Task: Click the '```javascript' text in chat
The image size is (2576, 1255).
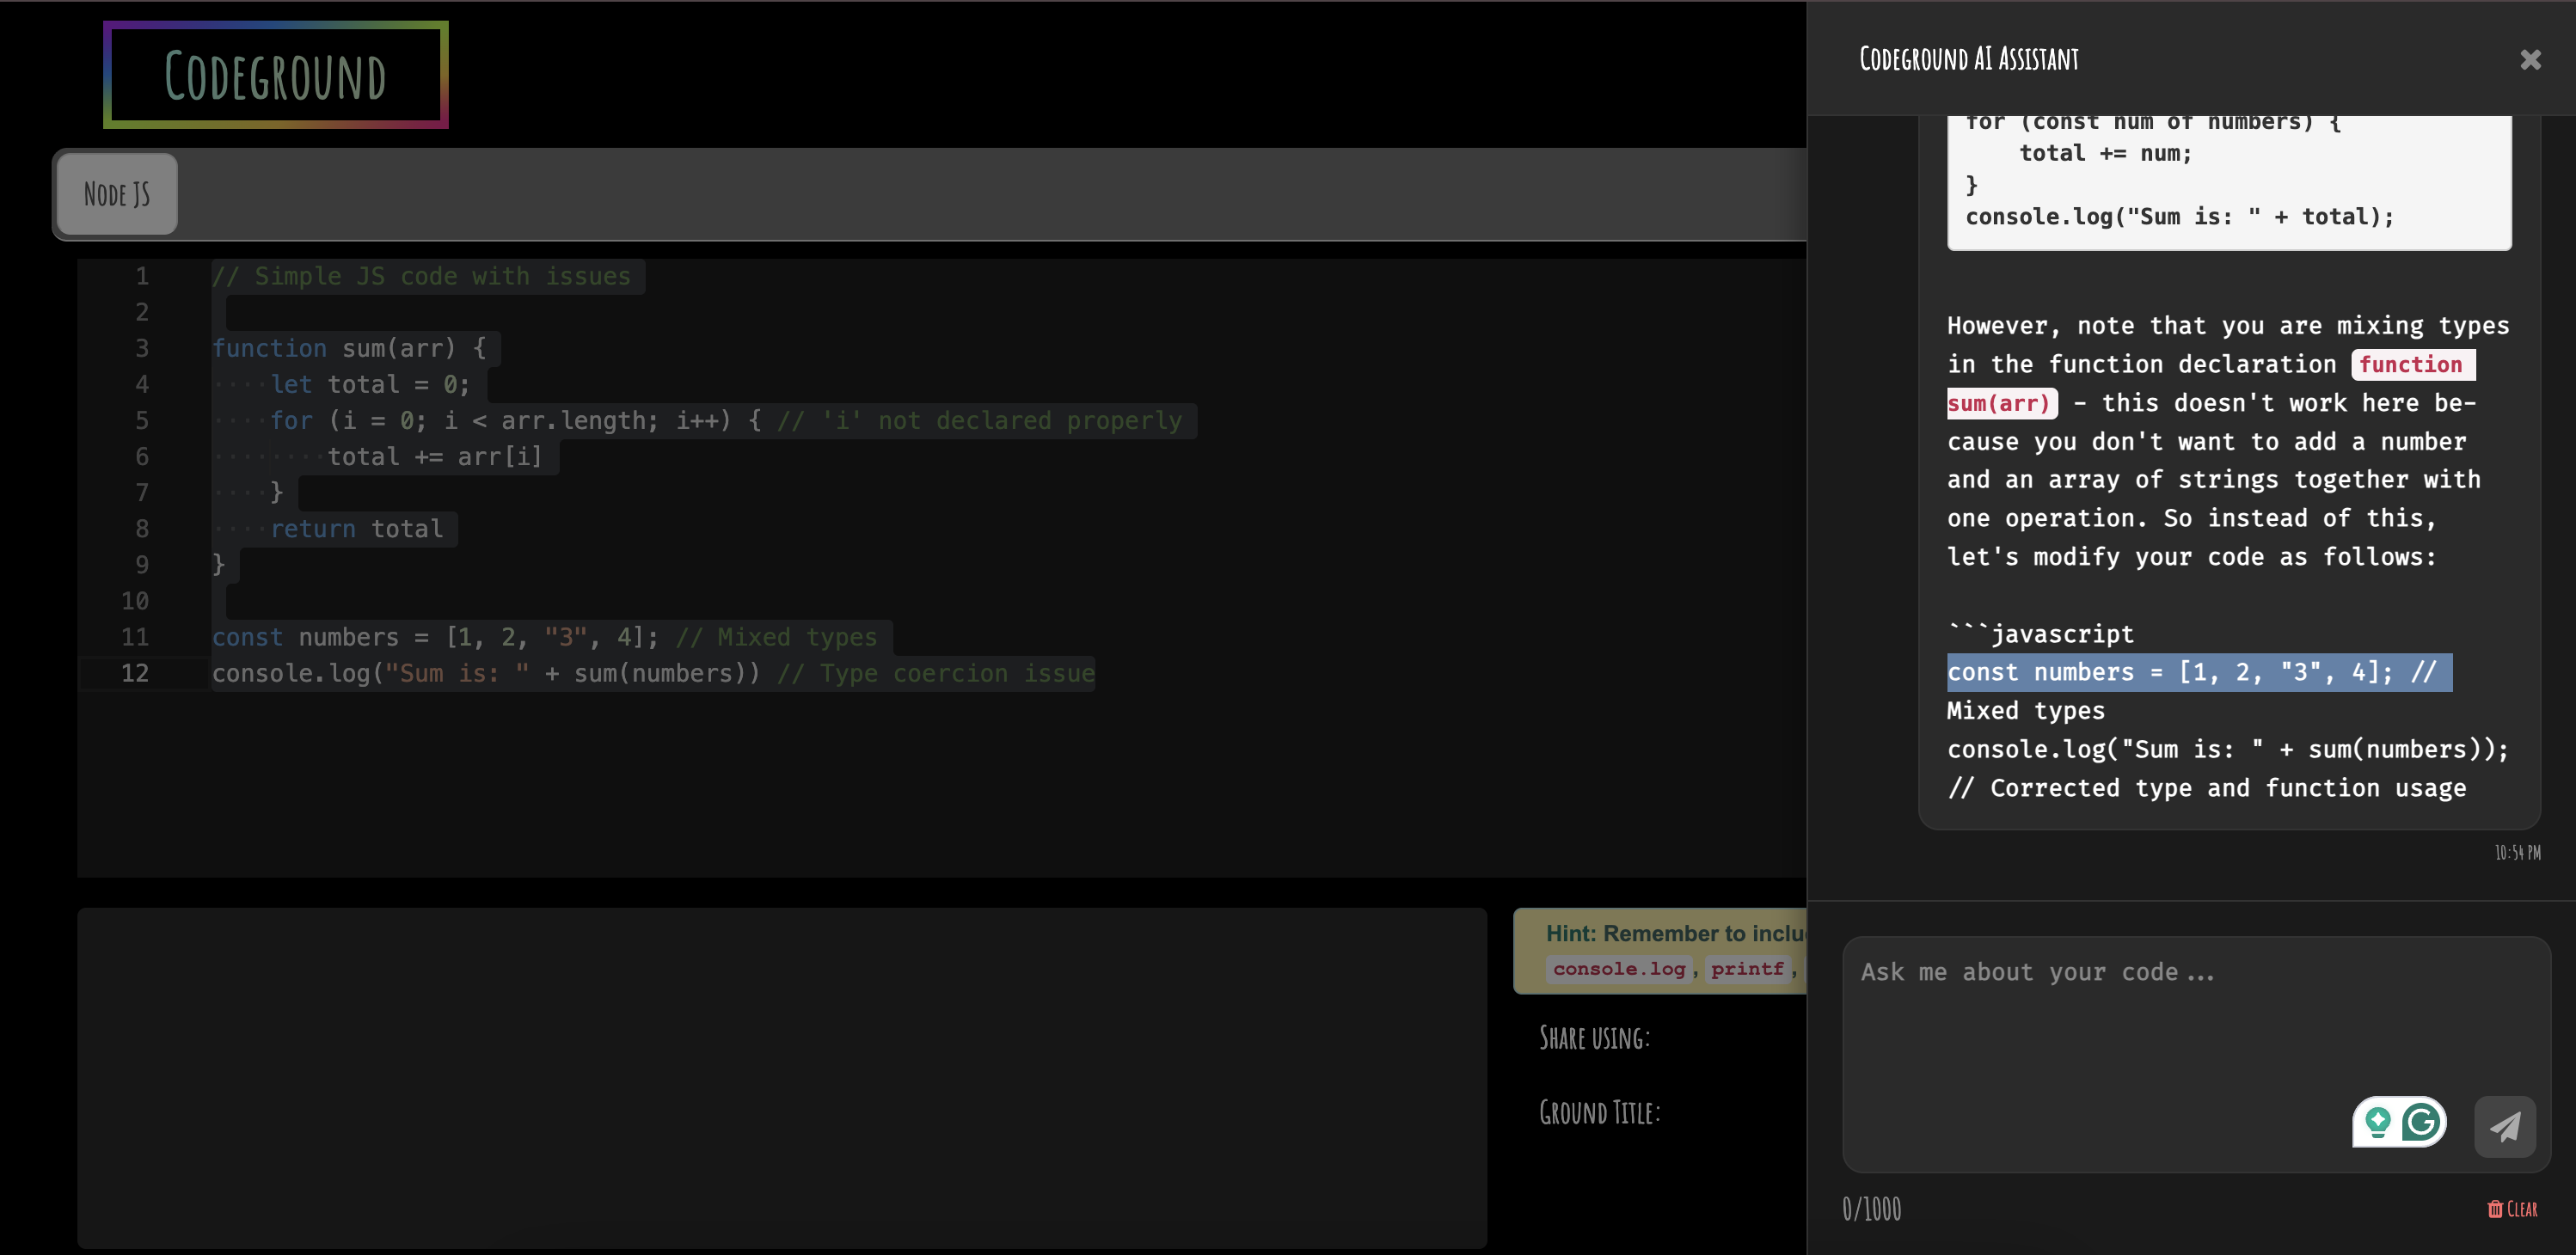Action: [2041, 634]
